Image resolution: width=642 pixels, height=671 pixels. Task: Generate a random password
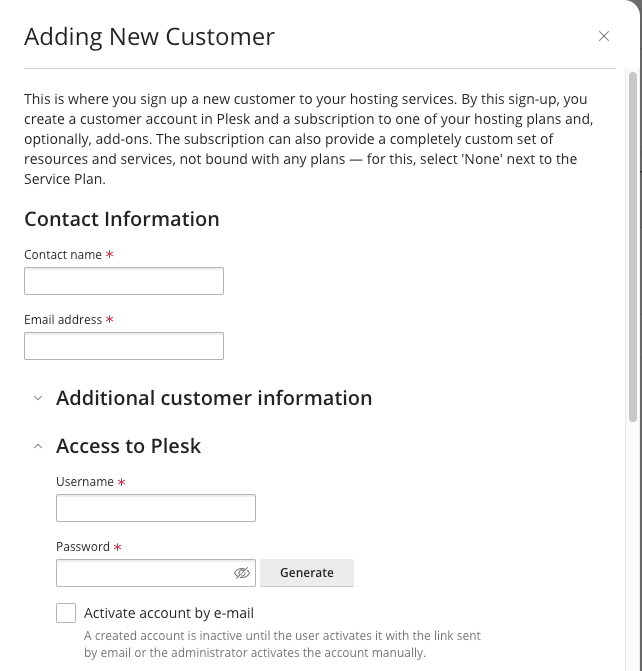(x=307, y=573)
